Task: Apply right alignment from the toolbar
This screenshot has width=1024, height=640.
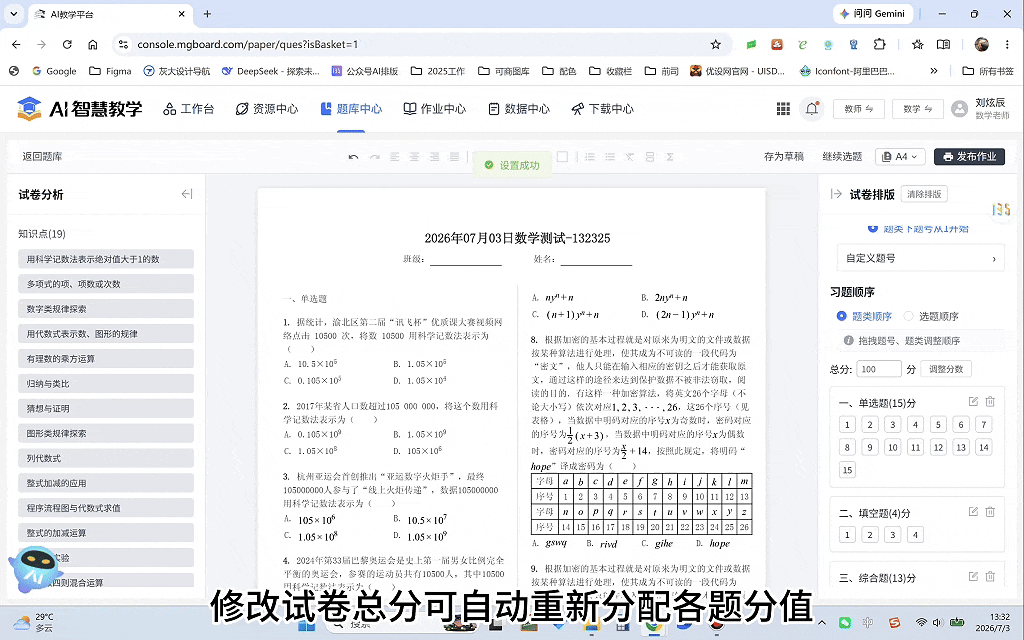Action: [434, 157]
